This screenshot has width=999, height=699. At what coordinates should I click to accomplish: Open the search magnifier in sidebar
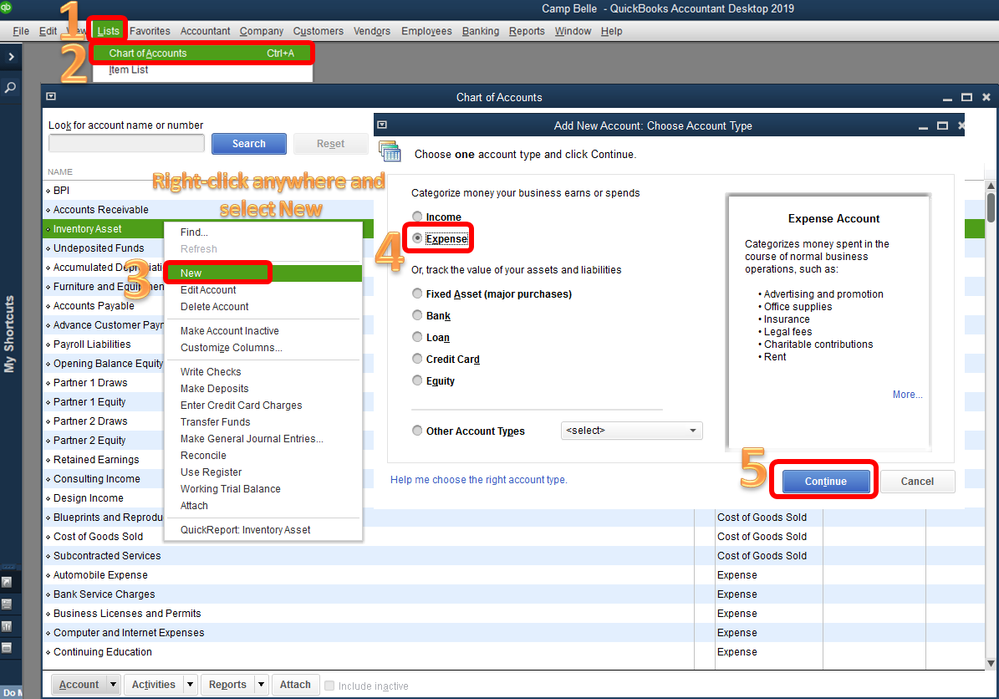coord(10,87)
